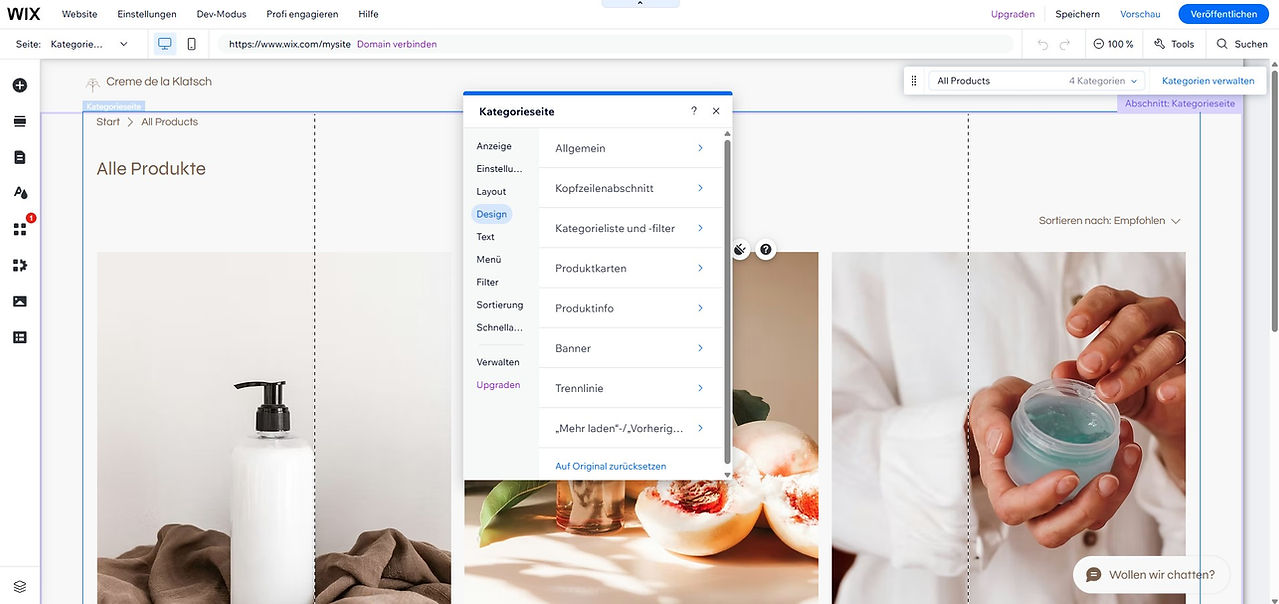Open the Seite page selector dropdown
The image size is (1279, 604).
(x=90, y=44)
